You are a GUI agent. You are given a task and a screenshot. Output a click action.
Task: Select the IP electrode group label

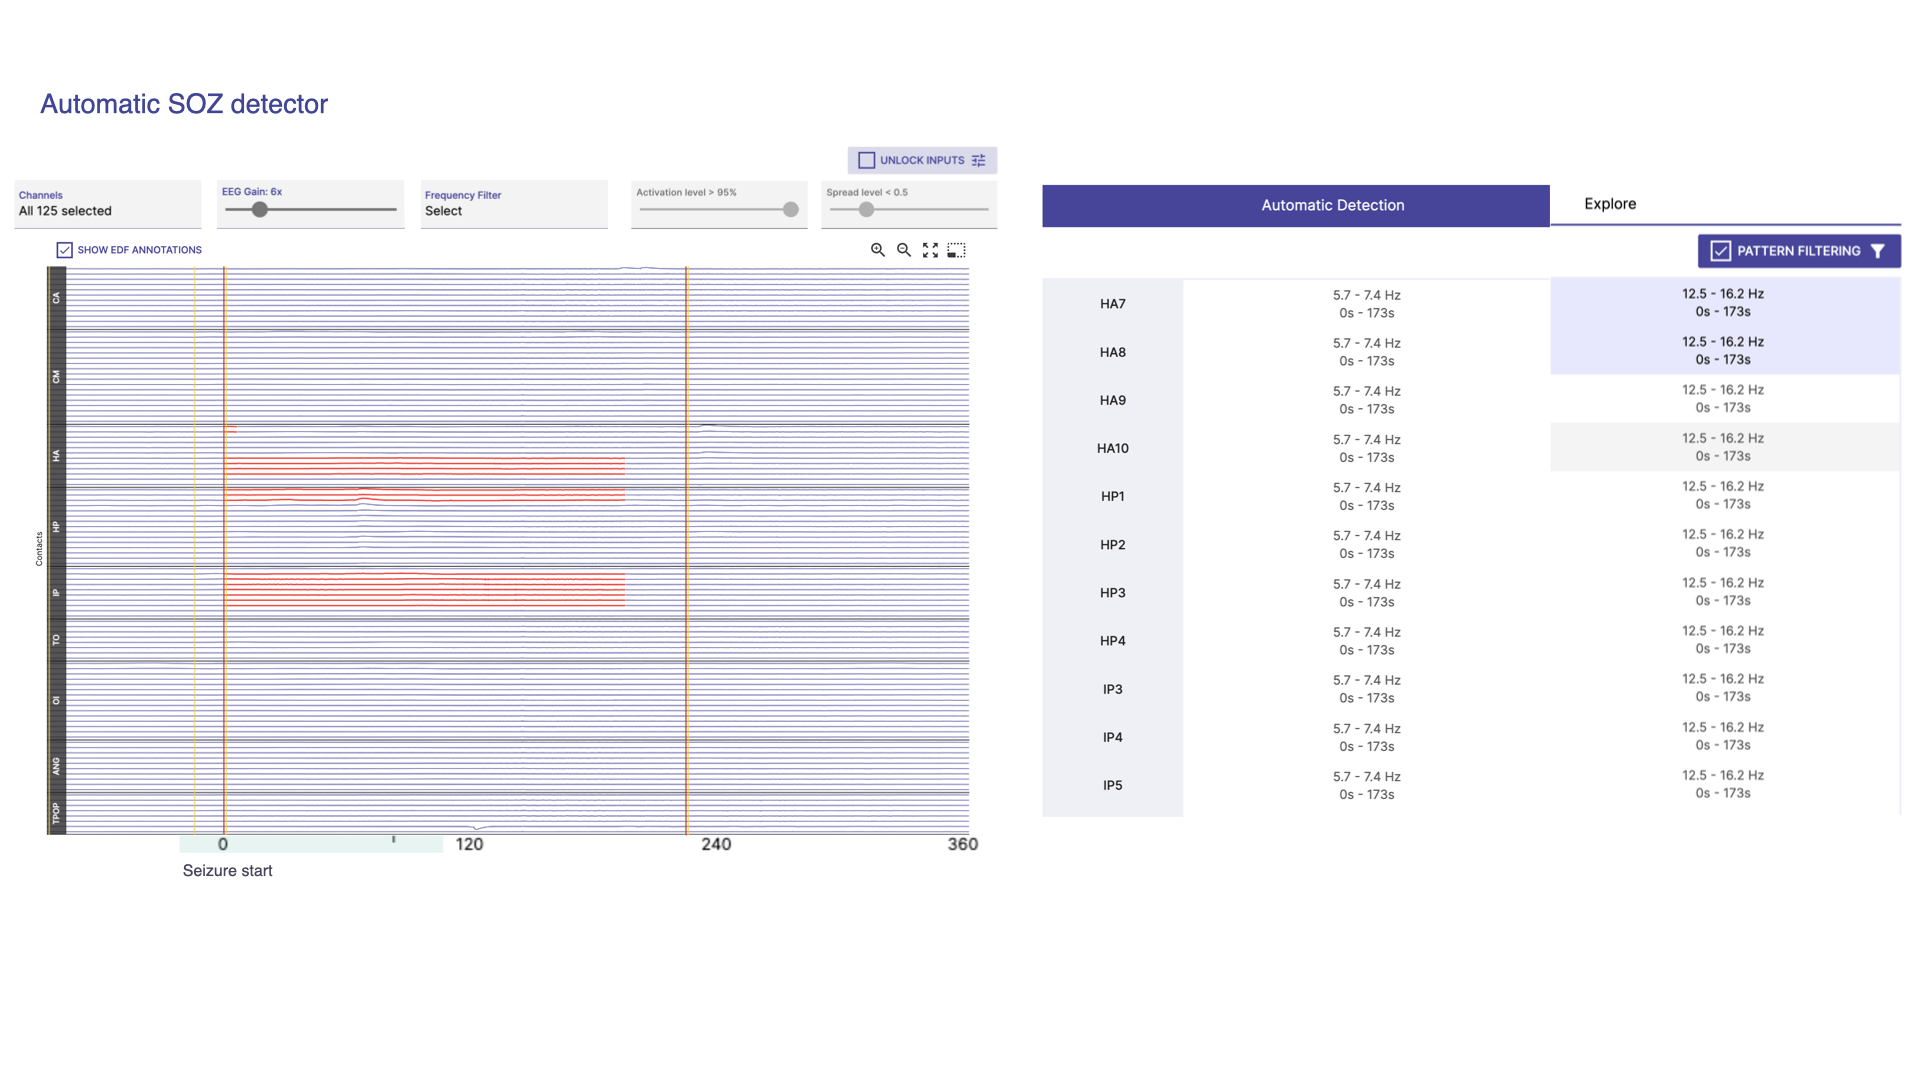point(56,593)
